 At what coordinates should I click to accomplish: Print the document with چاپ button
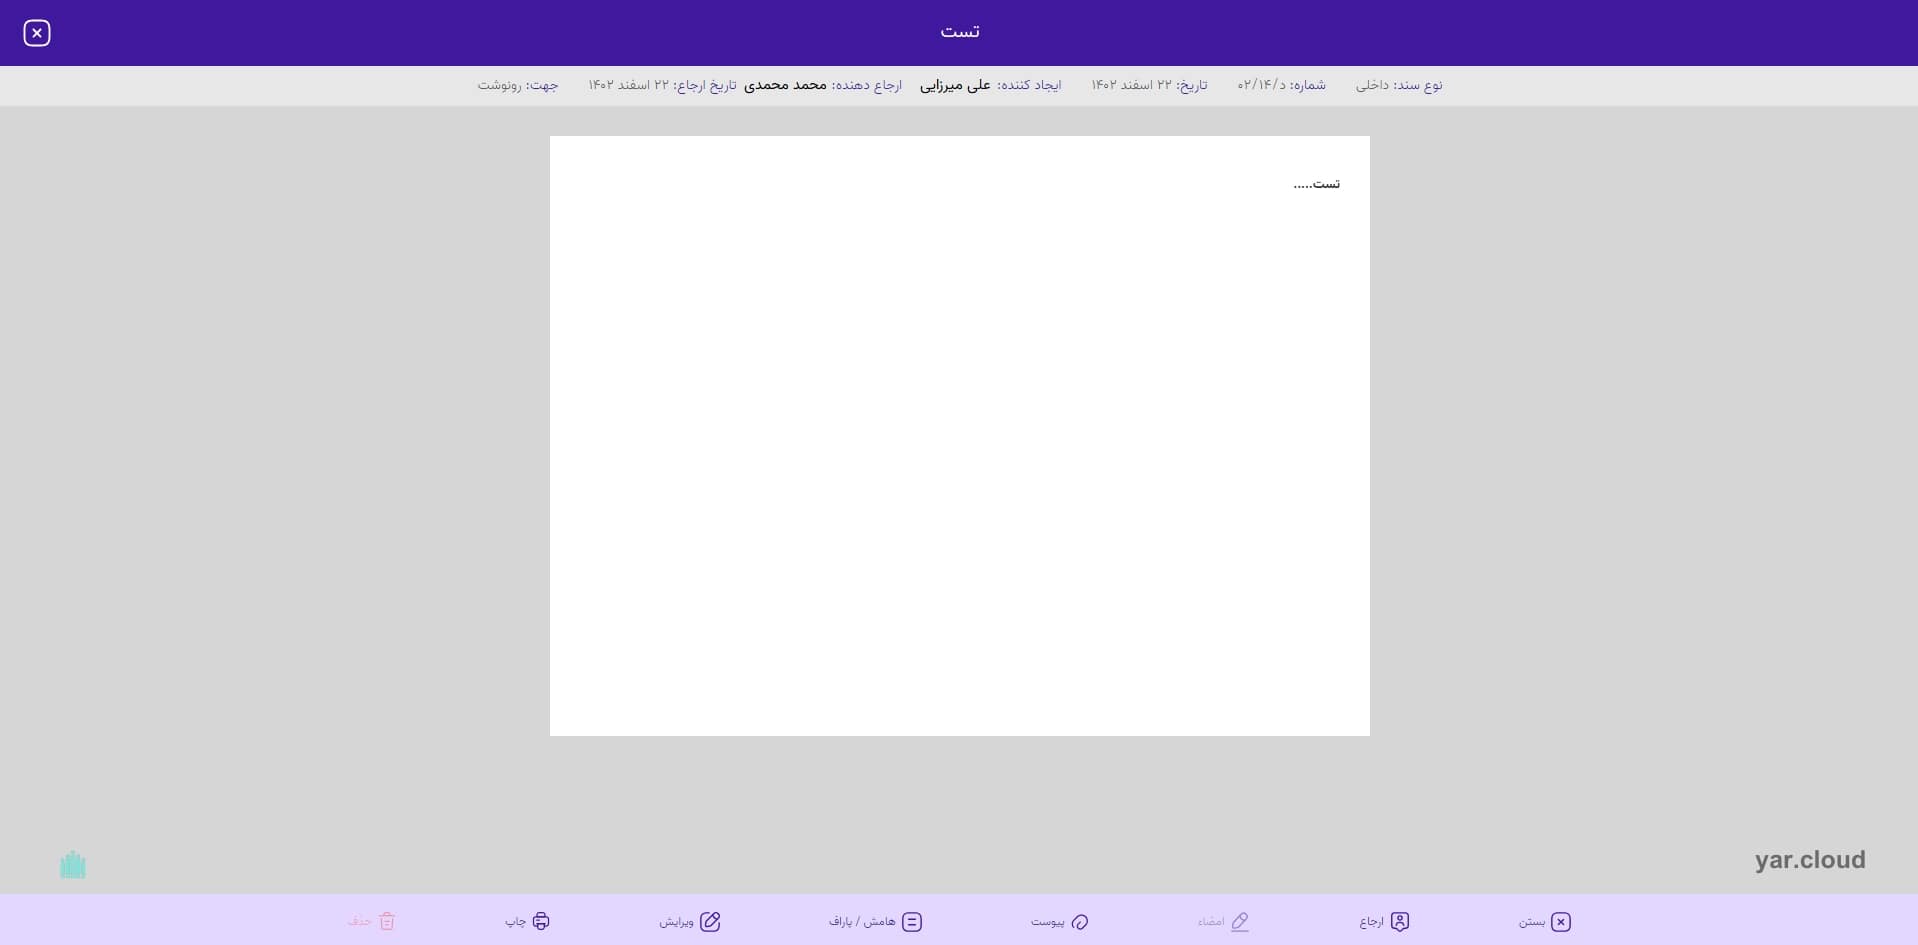coord(527,921)
